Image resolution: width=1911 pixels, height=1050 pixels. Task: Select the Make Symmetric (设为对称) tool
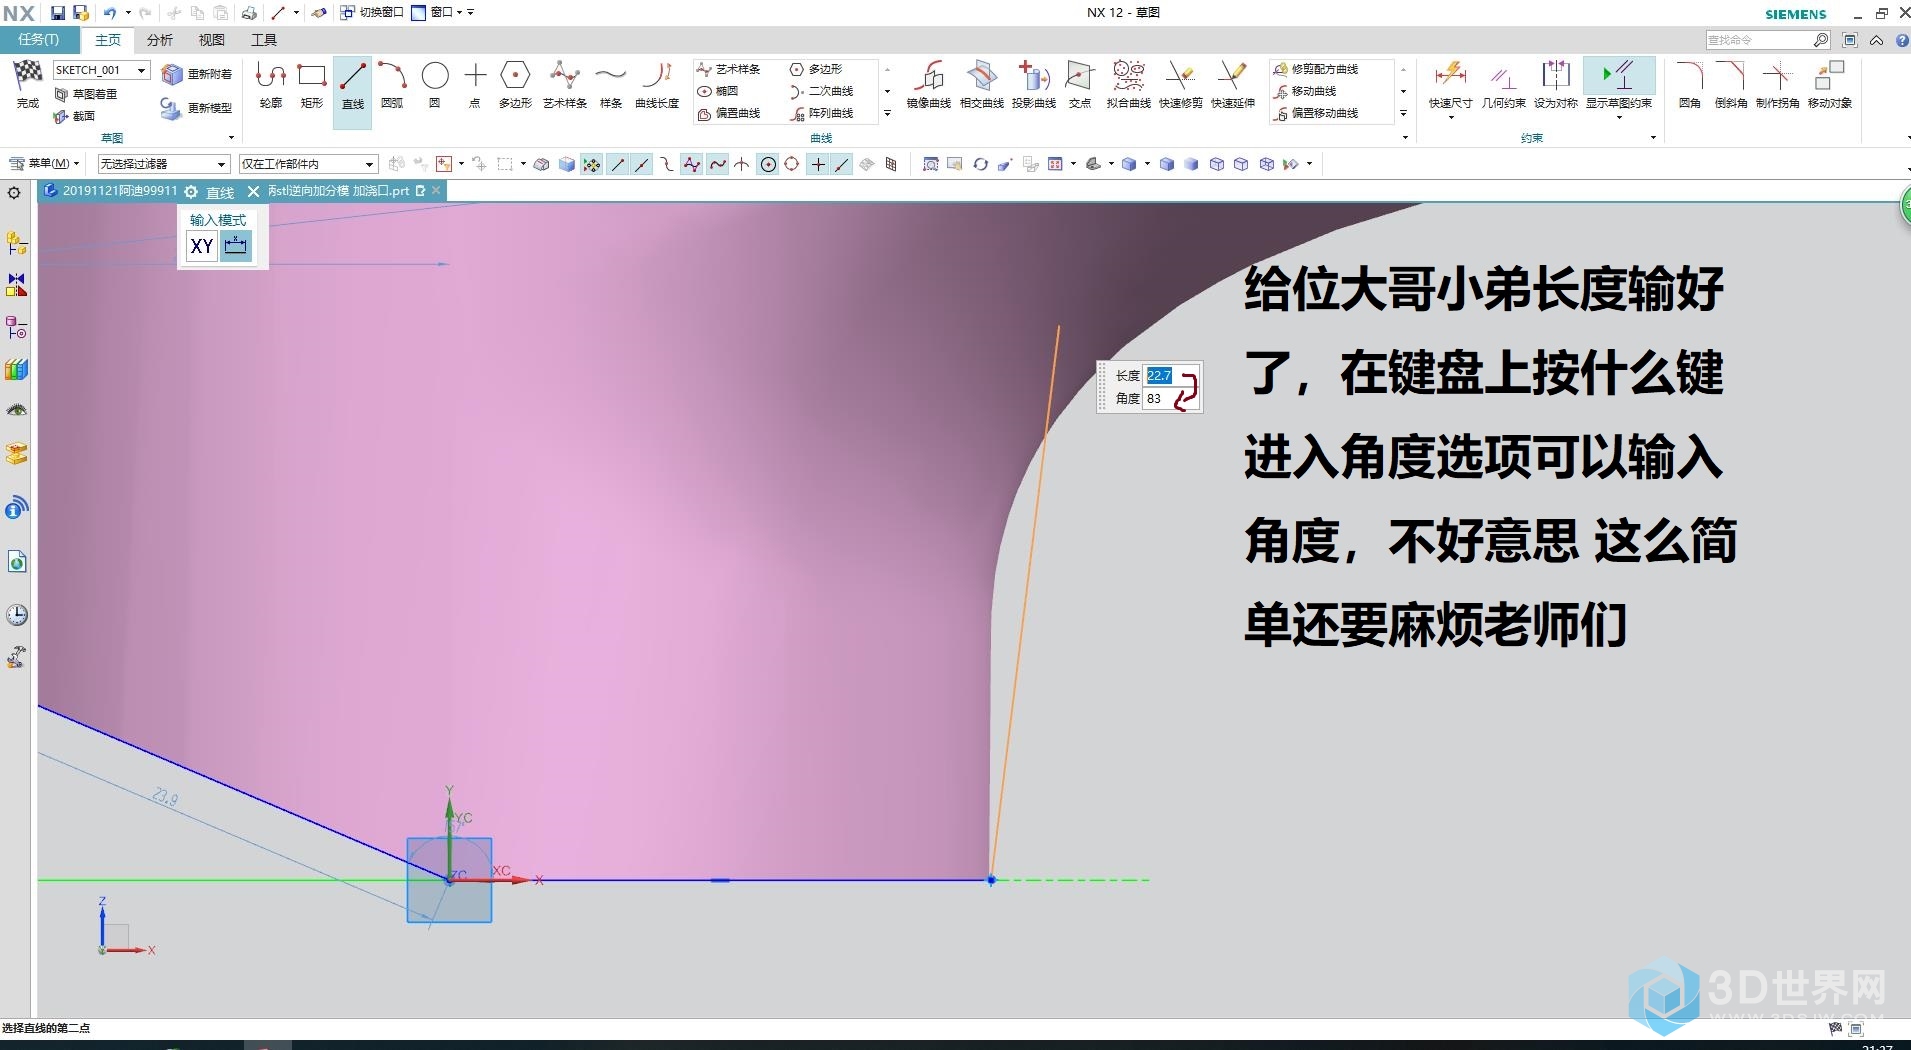coord(1555,84)
